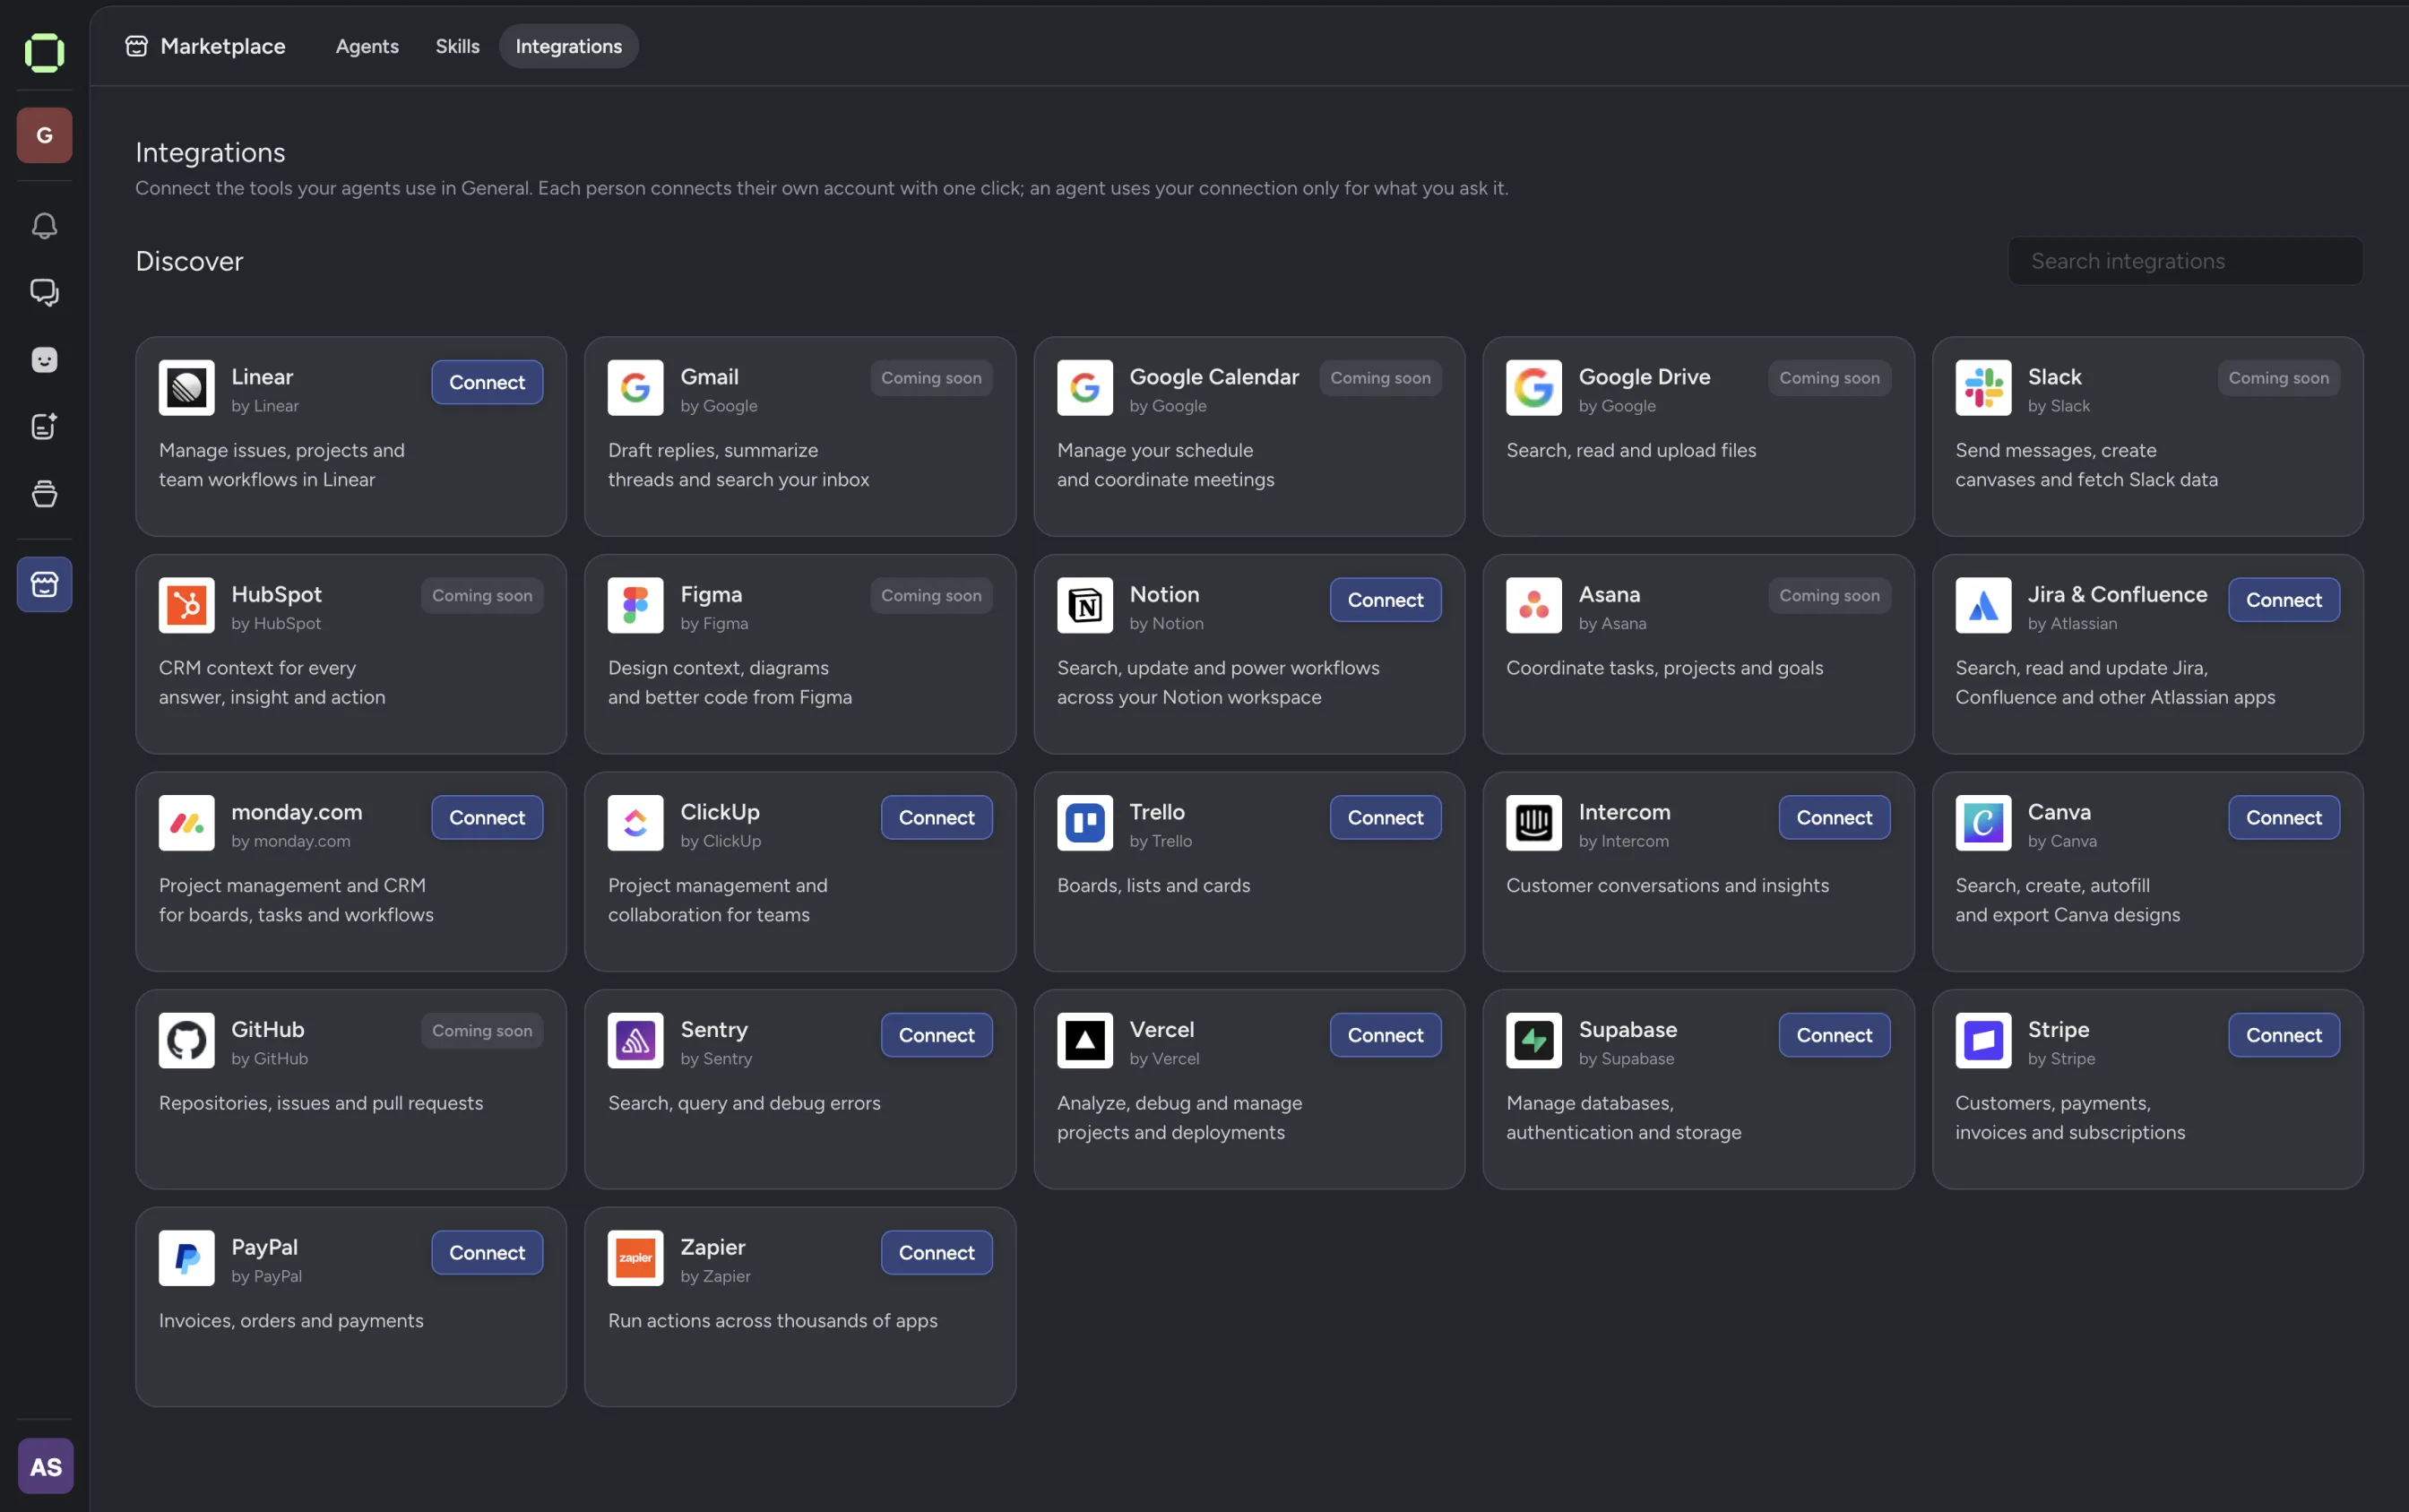Switch to the Agents tab

pyautogui.click(x=367, y=46)
